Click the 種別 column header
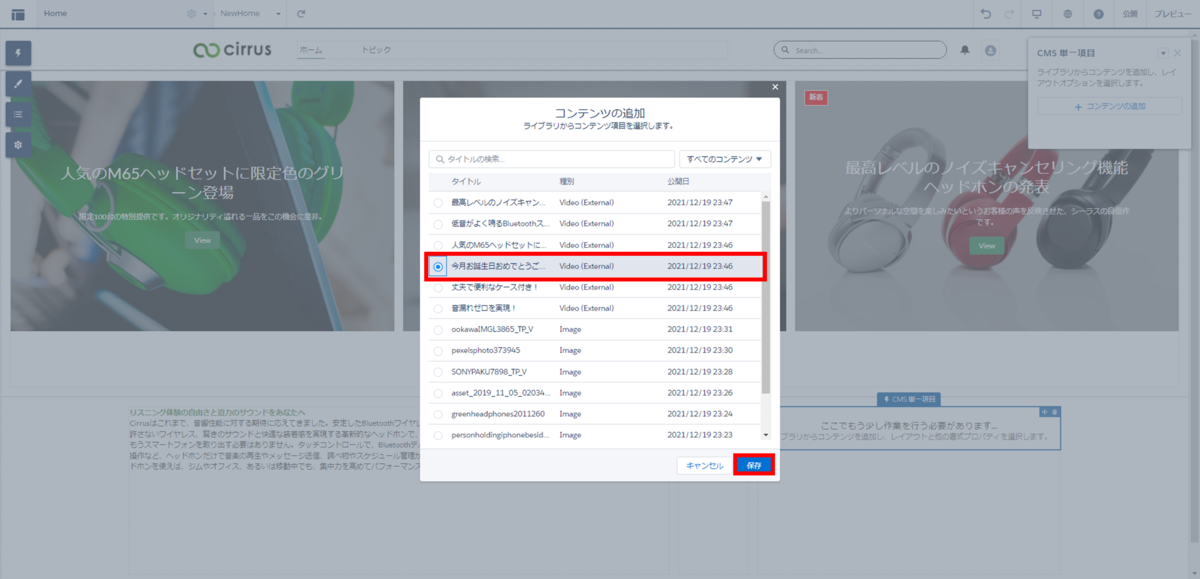 tap(567, 181)
